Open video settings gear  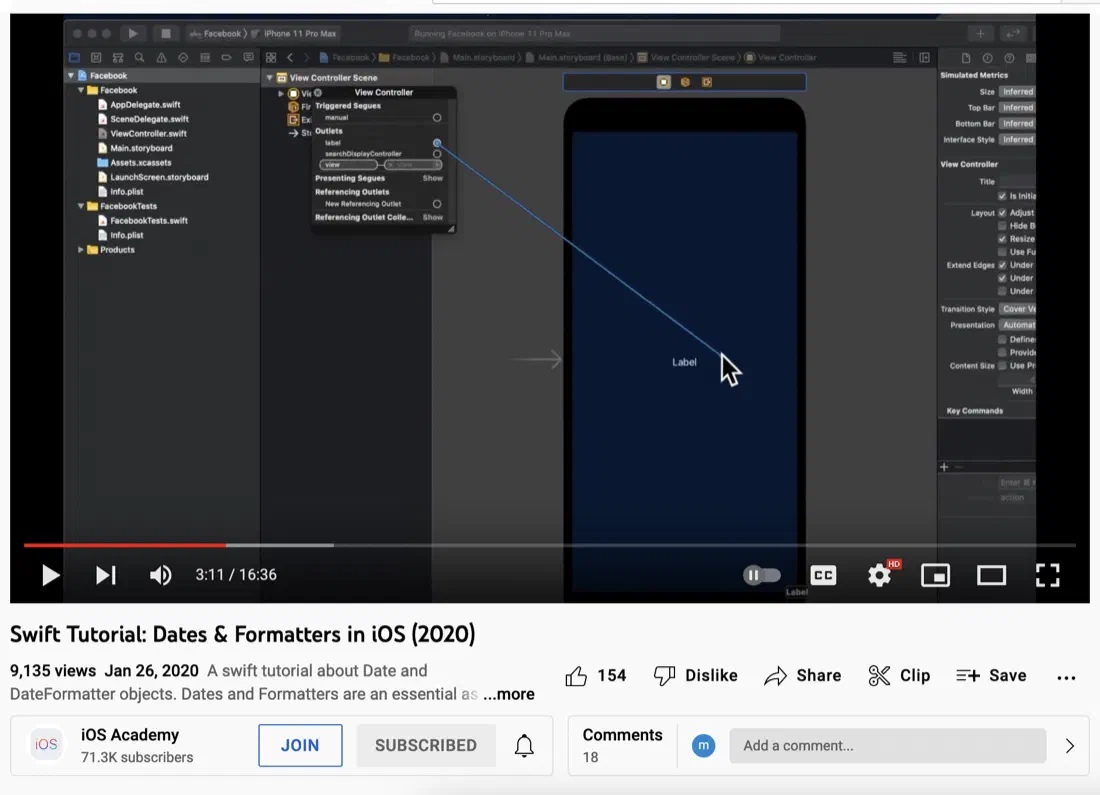[x=879, y=575]
